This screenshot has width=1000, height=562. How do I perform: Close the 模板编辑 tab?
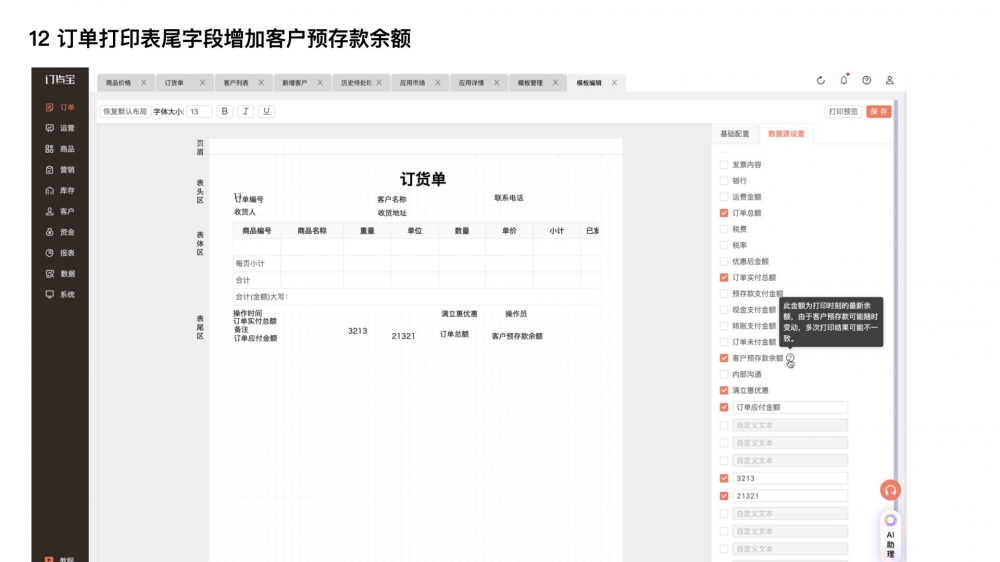coord(614,82)
